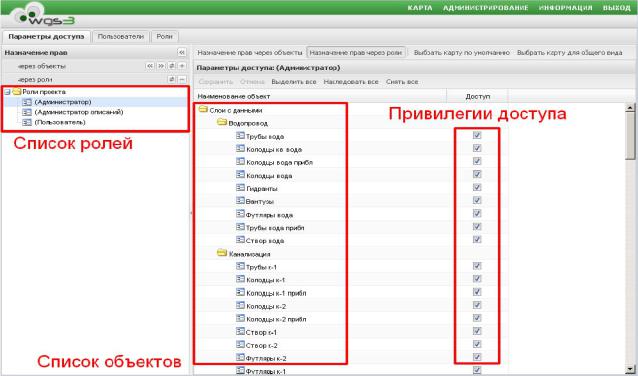Collapse the 'Назначение прав' side panel
Image resolution: width=638 pixels, height=376 pixels.
tap(182, 52)
